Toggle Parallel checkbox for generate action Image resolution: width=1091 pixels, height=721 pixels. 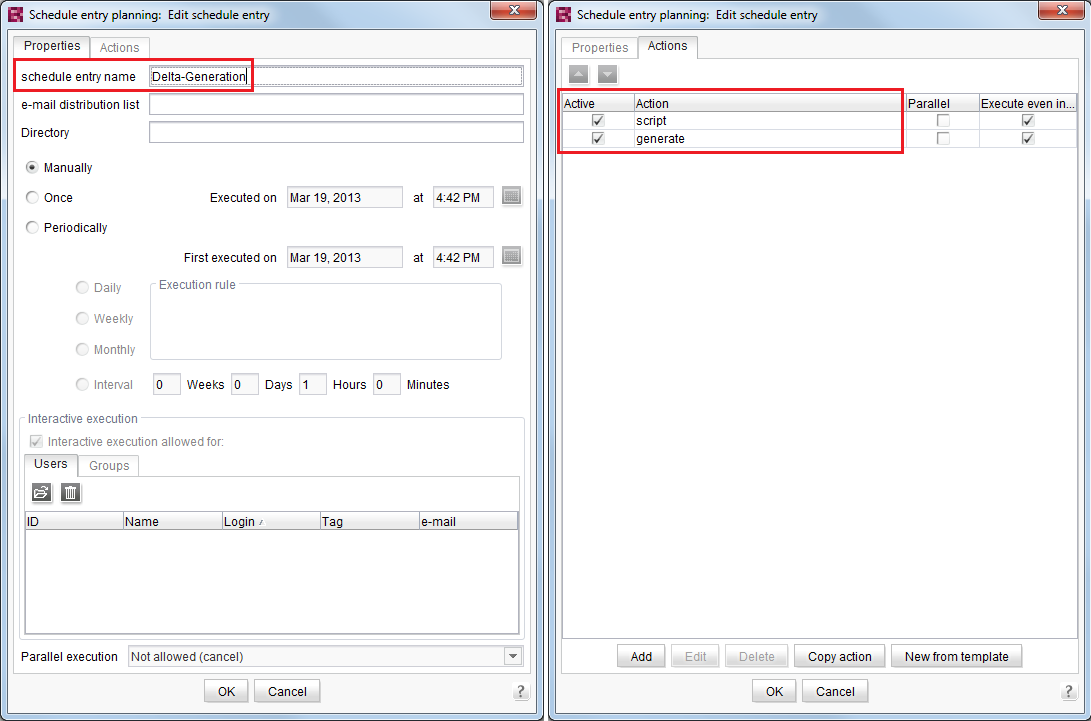[x=943, y=138]
